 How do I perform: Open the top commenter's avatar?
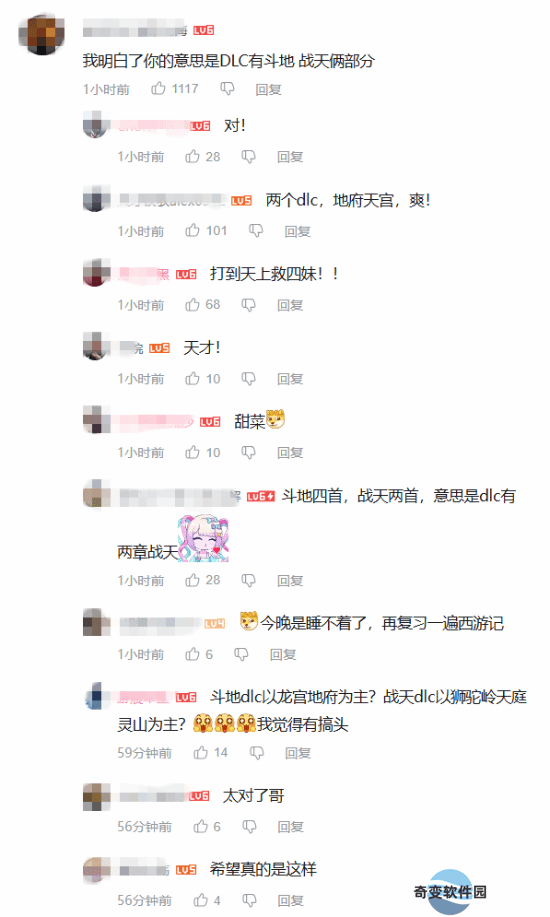coord(42,35)
